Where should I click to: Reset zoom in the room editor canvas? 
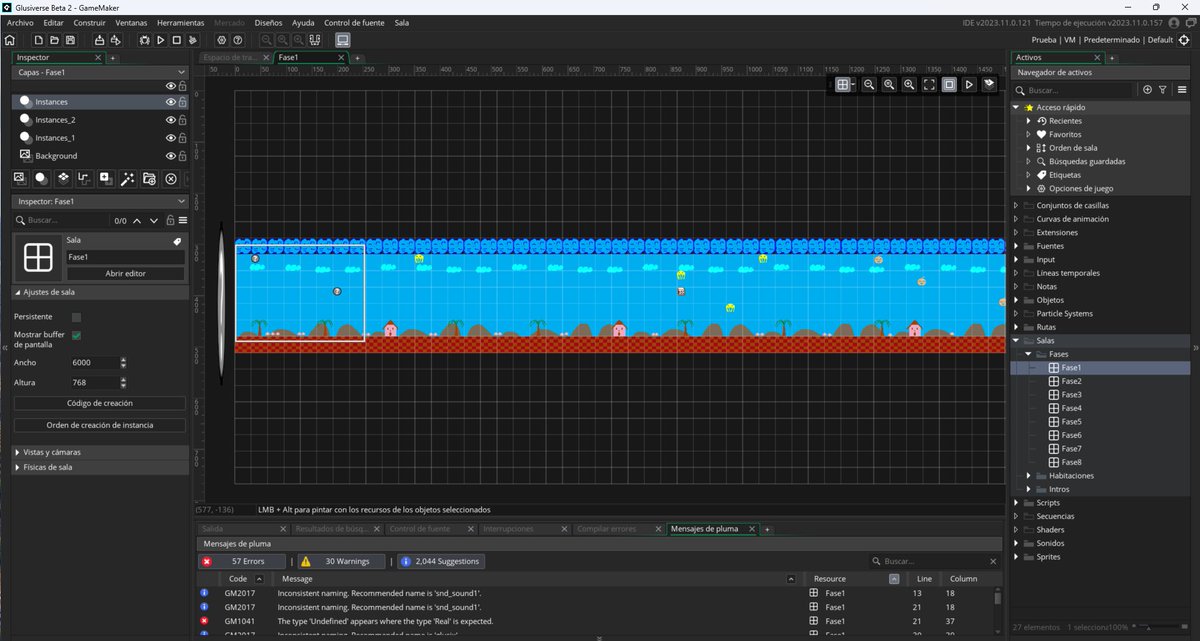pos(889,85)
